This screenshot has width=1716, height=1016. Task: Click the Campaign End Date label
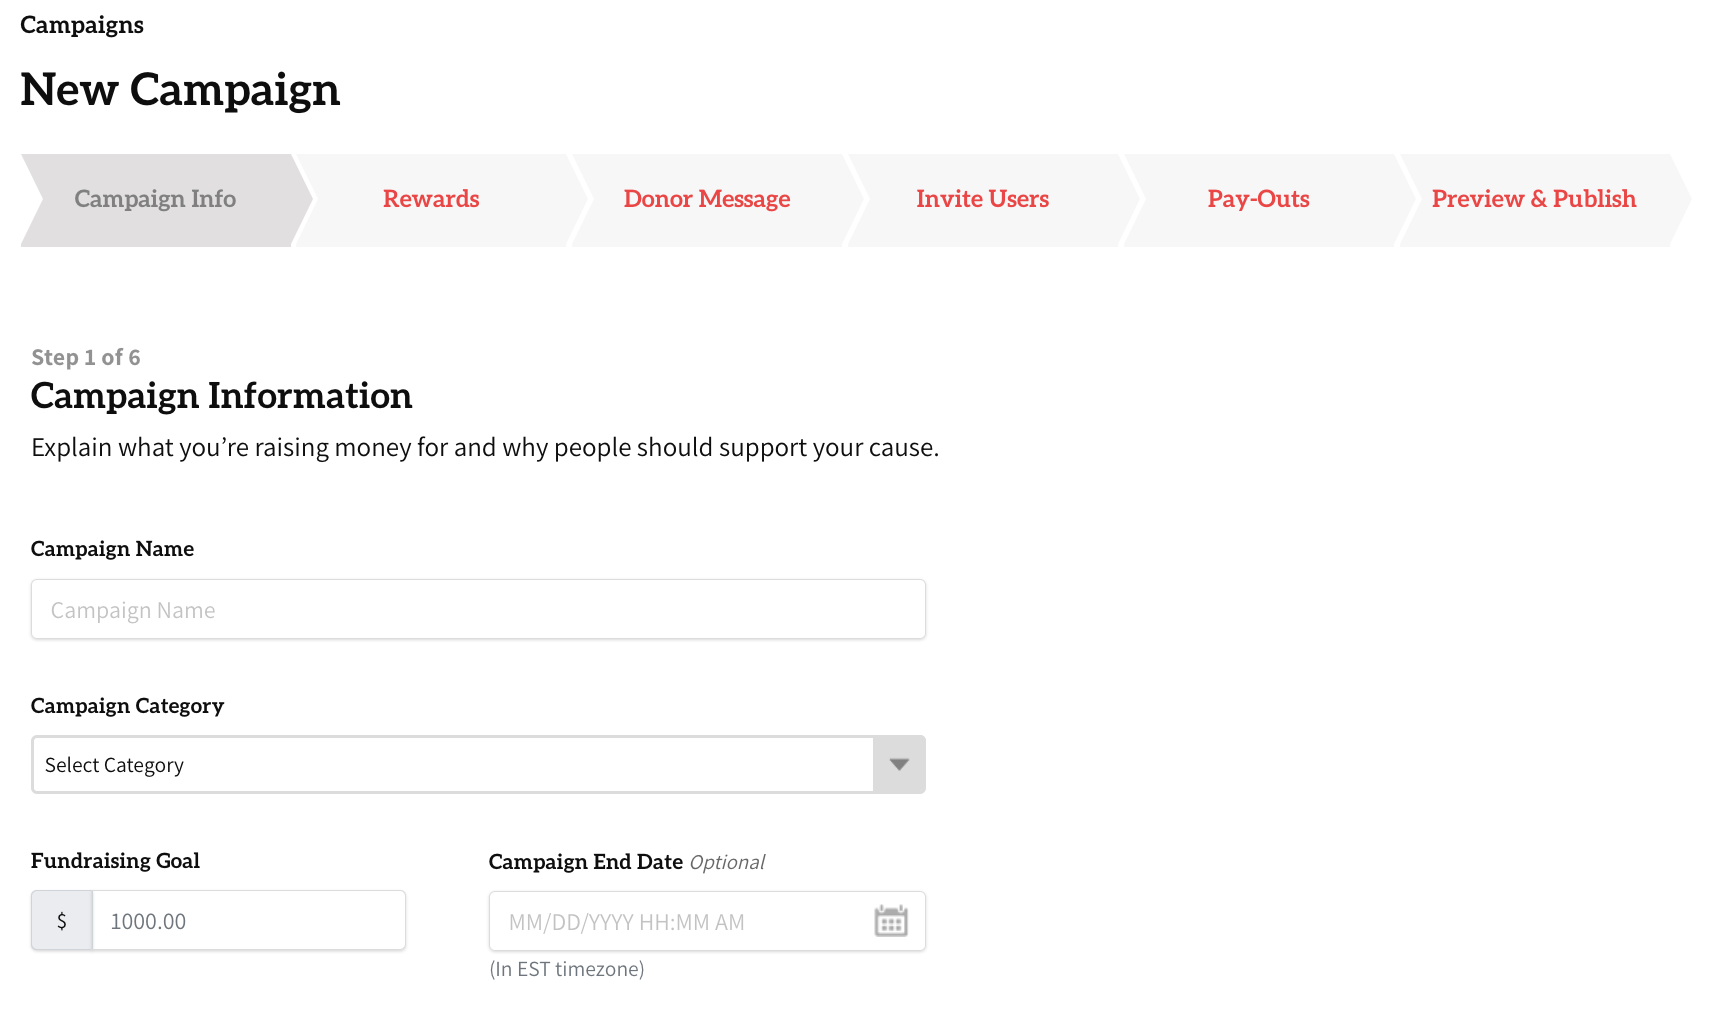[585, 862]
